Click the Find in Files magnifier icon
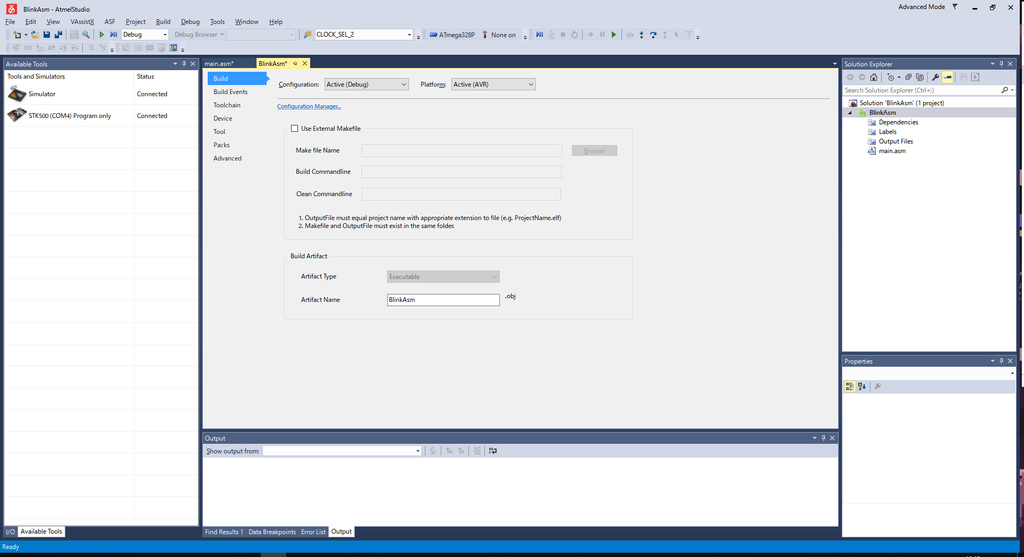The width and height of the screenshot is (1024, 557). (x=86, y=35)
